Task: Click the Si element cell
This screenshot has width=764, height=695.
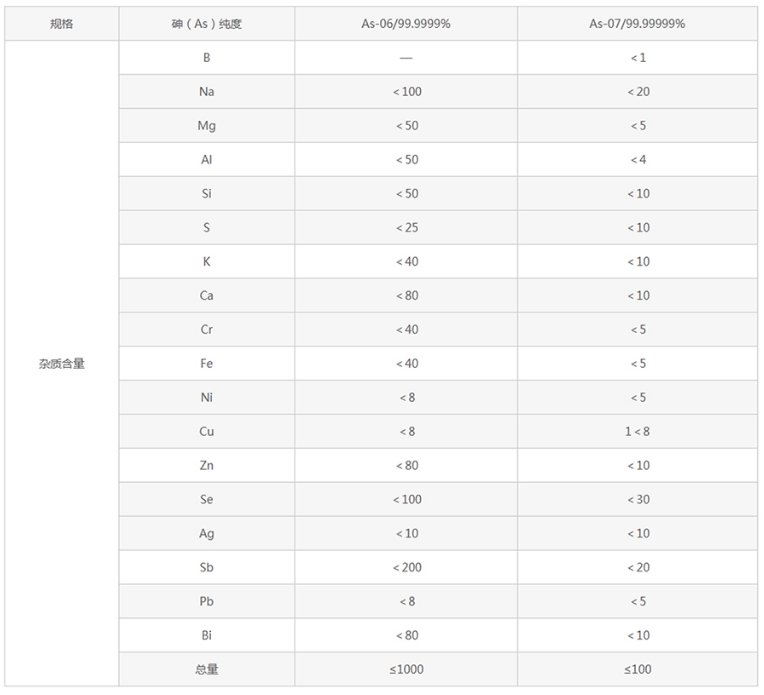Action: pos(206,193)
